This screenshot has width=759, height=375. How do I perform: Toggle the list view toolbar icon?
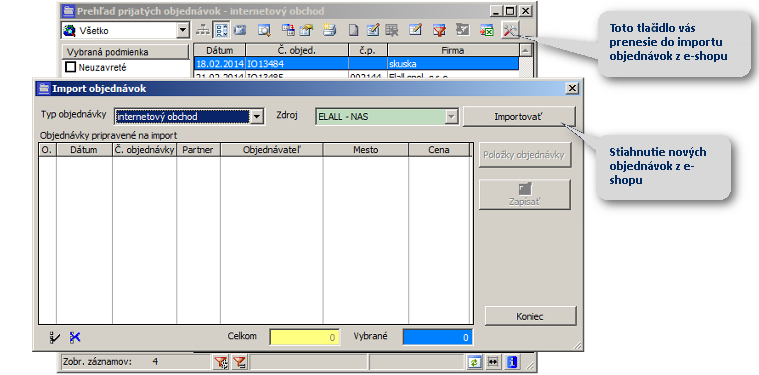click(221, 30)
